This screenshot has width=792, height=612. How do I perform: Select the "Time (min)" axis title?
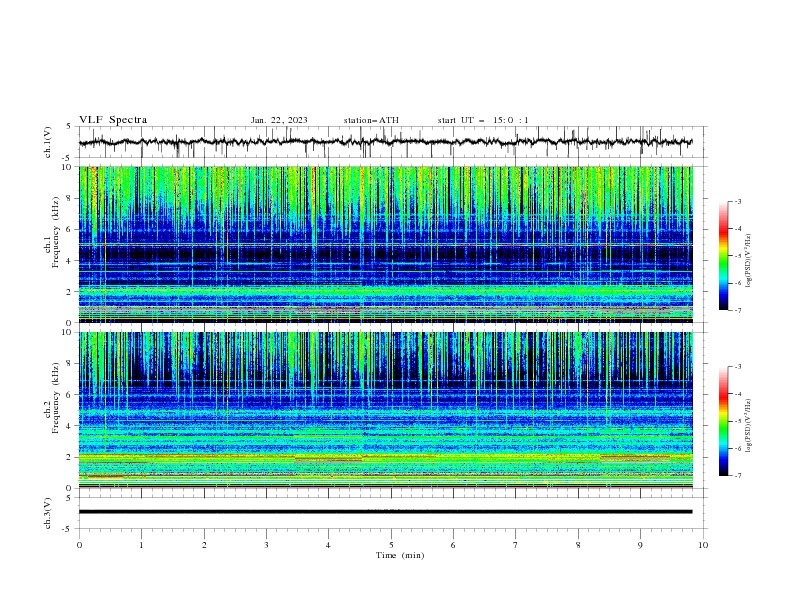click(x=400, y=555)
